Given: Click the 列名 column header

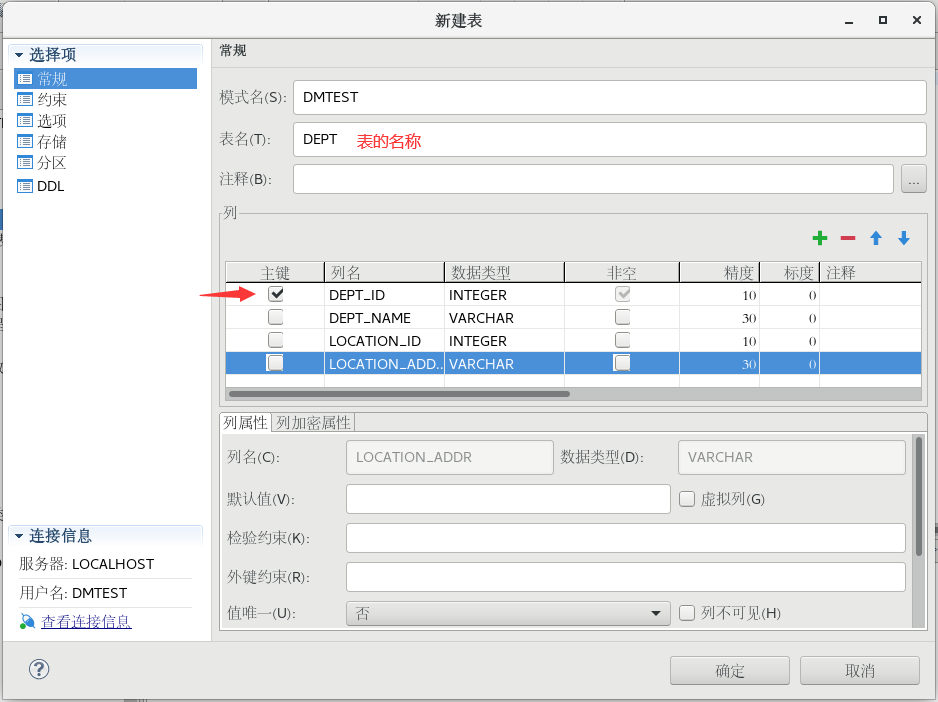Looking at the screenshot, I should (x=384, y=273).
